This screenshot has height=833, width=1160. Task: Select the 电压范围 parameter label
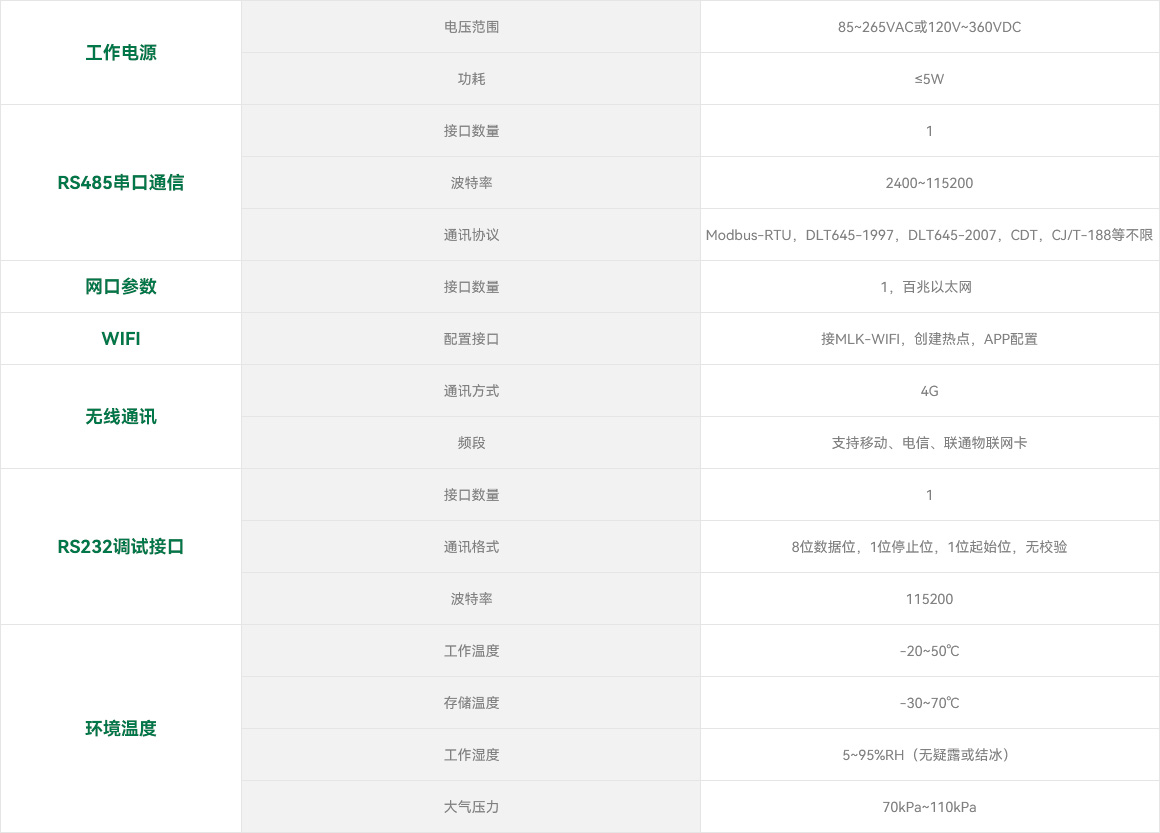pyautogui.click(x=471, y=27)
